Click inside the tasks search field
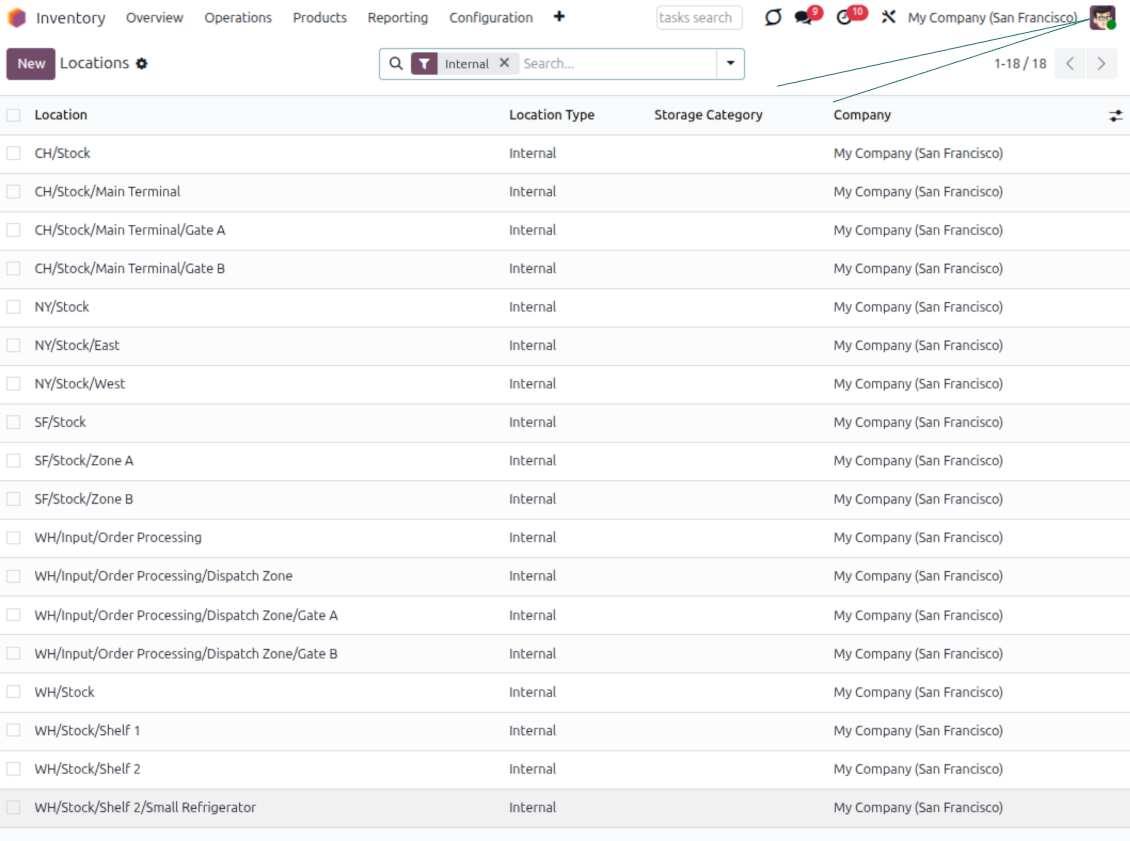Screen dimensions: 1130x841 point(699,17)
